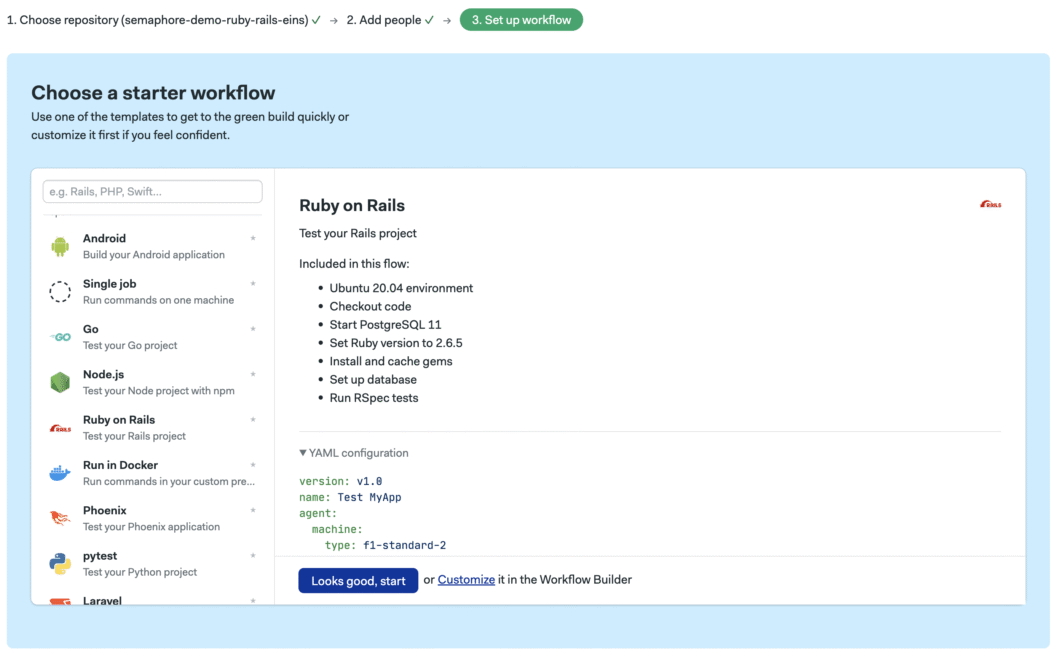Image resolution: width=1056 pixels, height=656 pixels.
Task: Click 'Ruby on Rails' name in the template list
Action: point(119,420)
